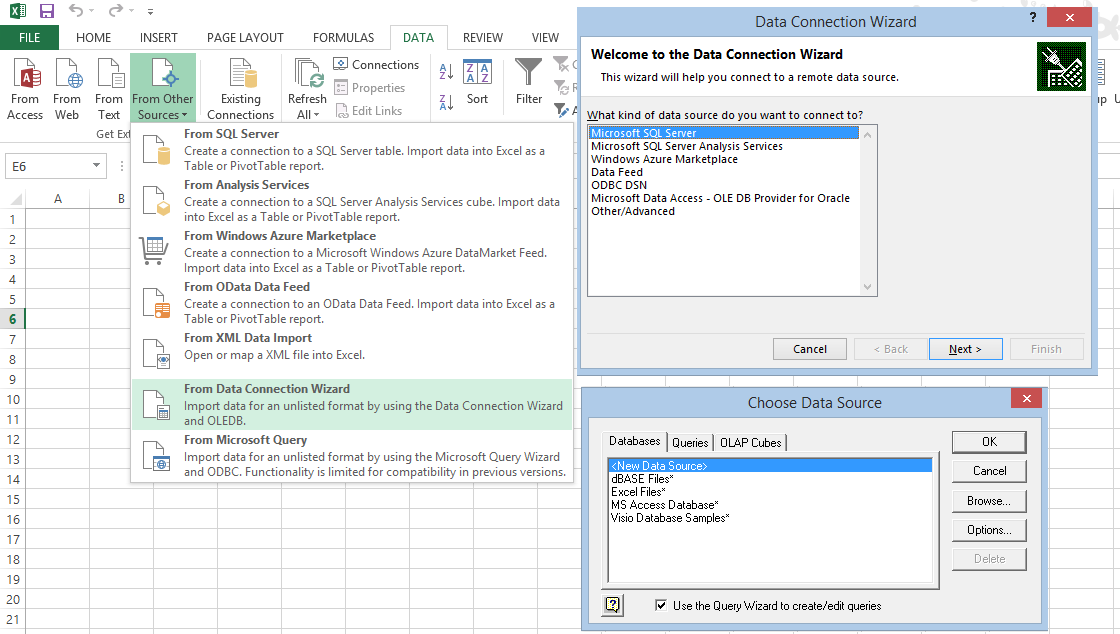The width and height of the screenshot is (1120, 634).
Task: Switch to the OLAP Cubes tab
Action: click(x=751, y=443)
